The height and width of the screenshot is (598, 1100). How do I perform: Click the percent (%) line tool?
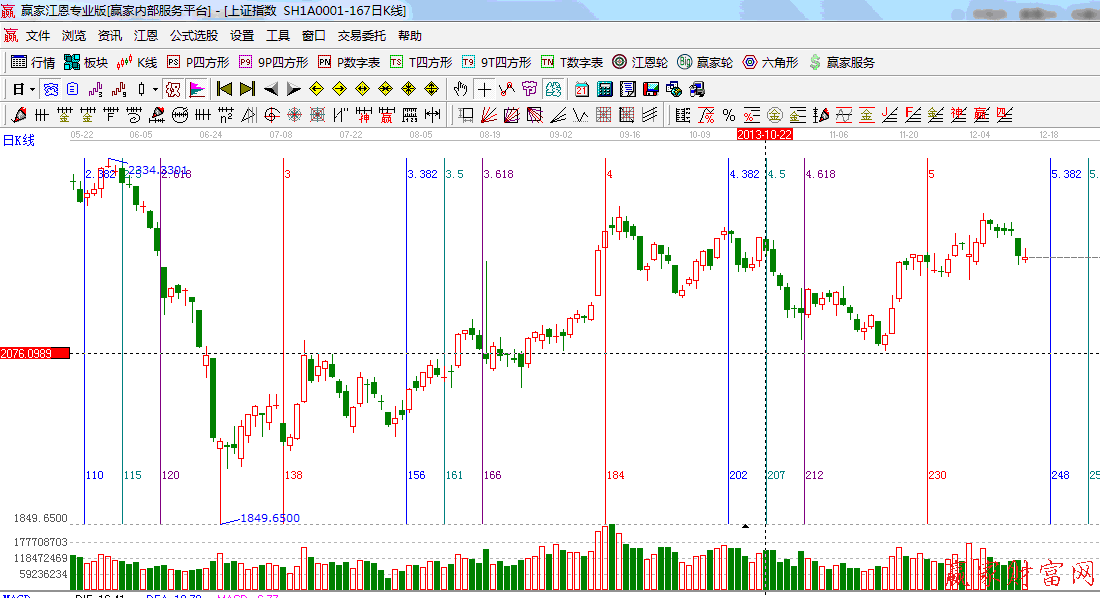pyautogui.click(x=728, y=115)
